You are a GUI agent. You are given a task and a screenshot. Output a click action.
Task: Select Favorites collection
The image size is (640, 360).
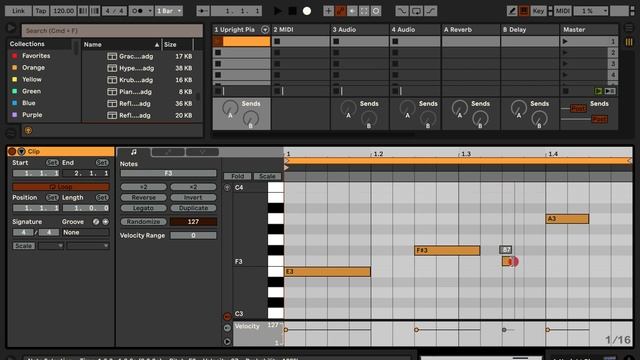coord(36,56)
